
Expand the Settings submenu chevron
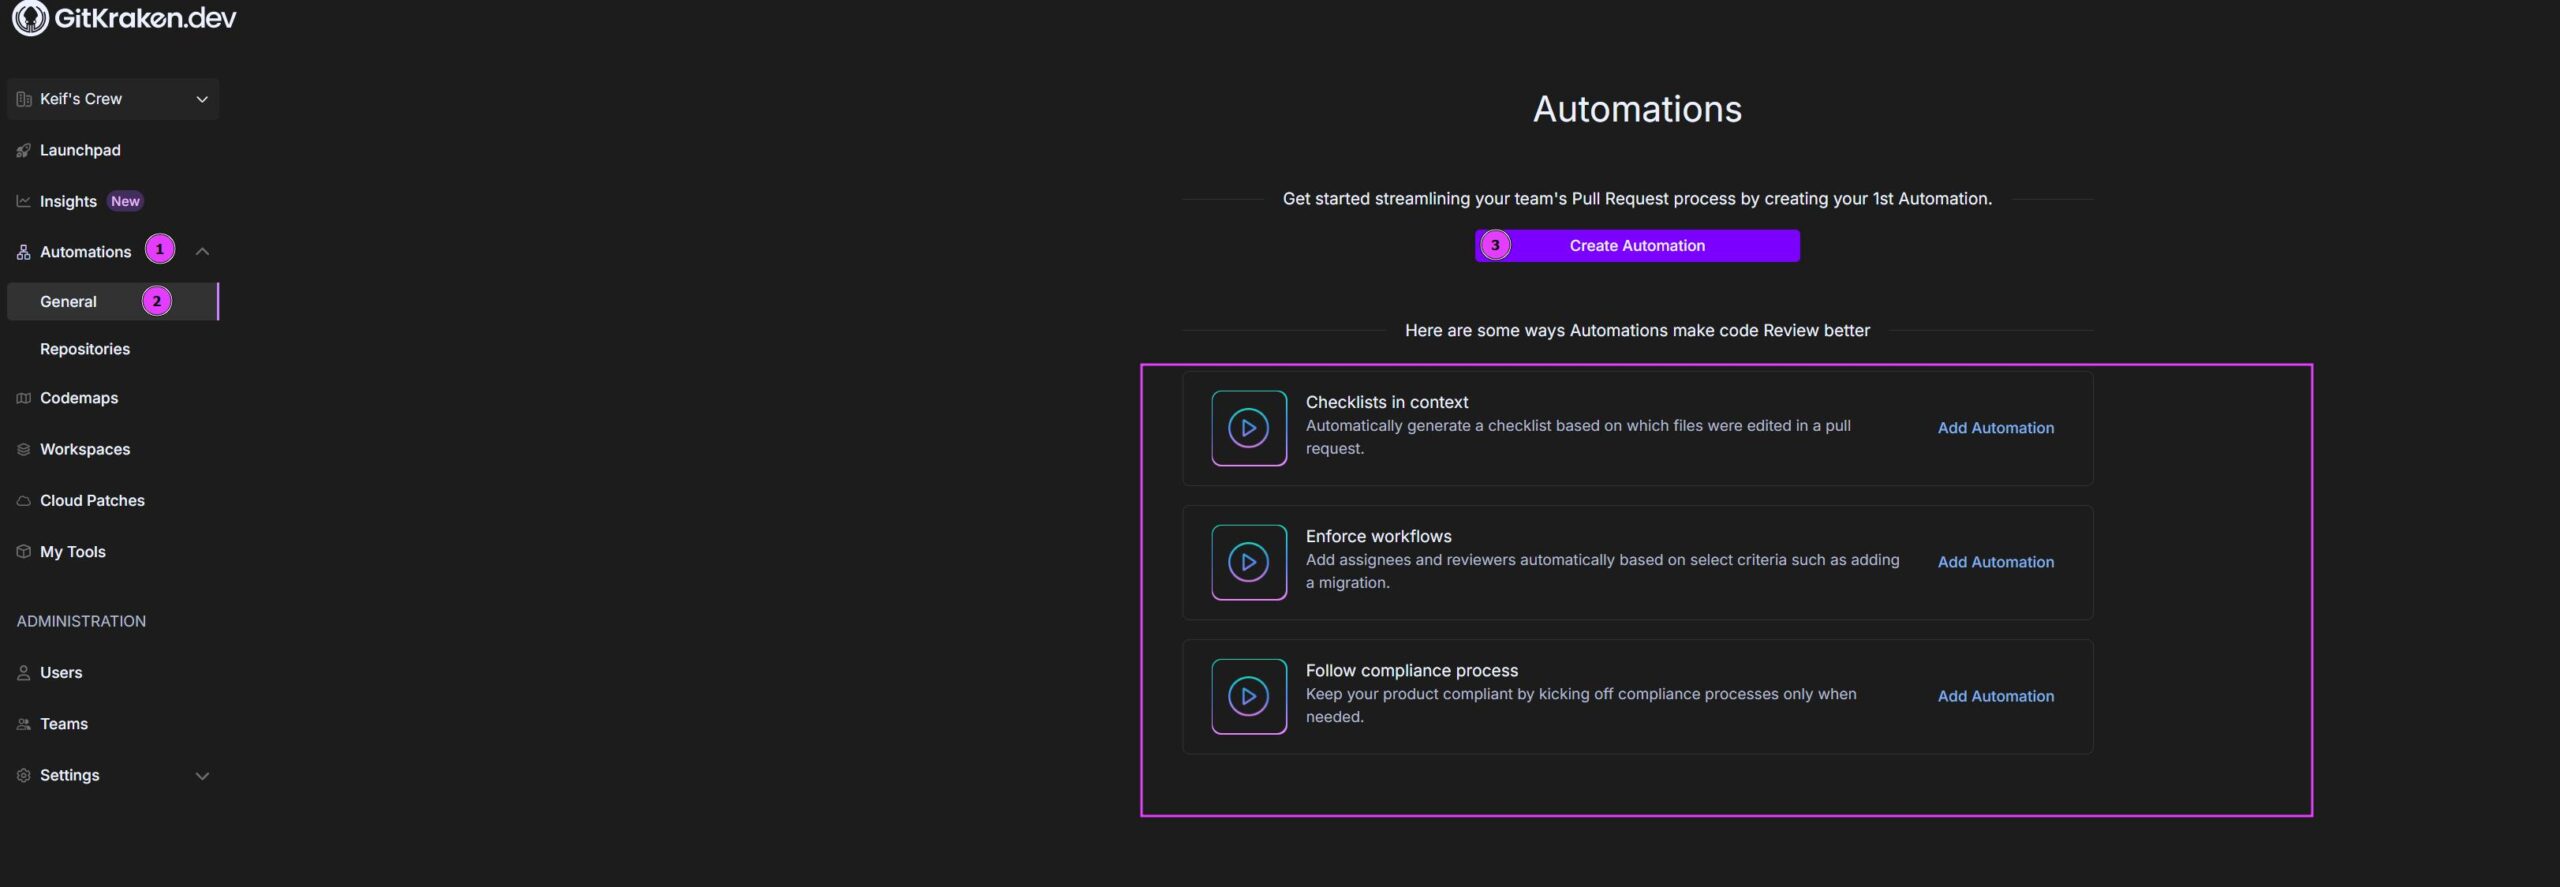202,775
